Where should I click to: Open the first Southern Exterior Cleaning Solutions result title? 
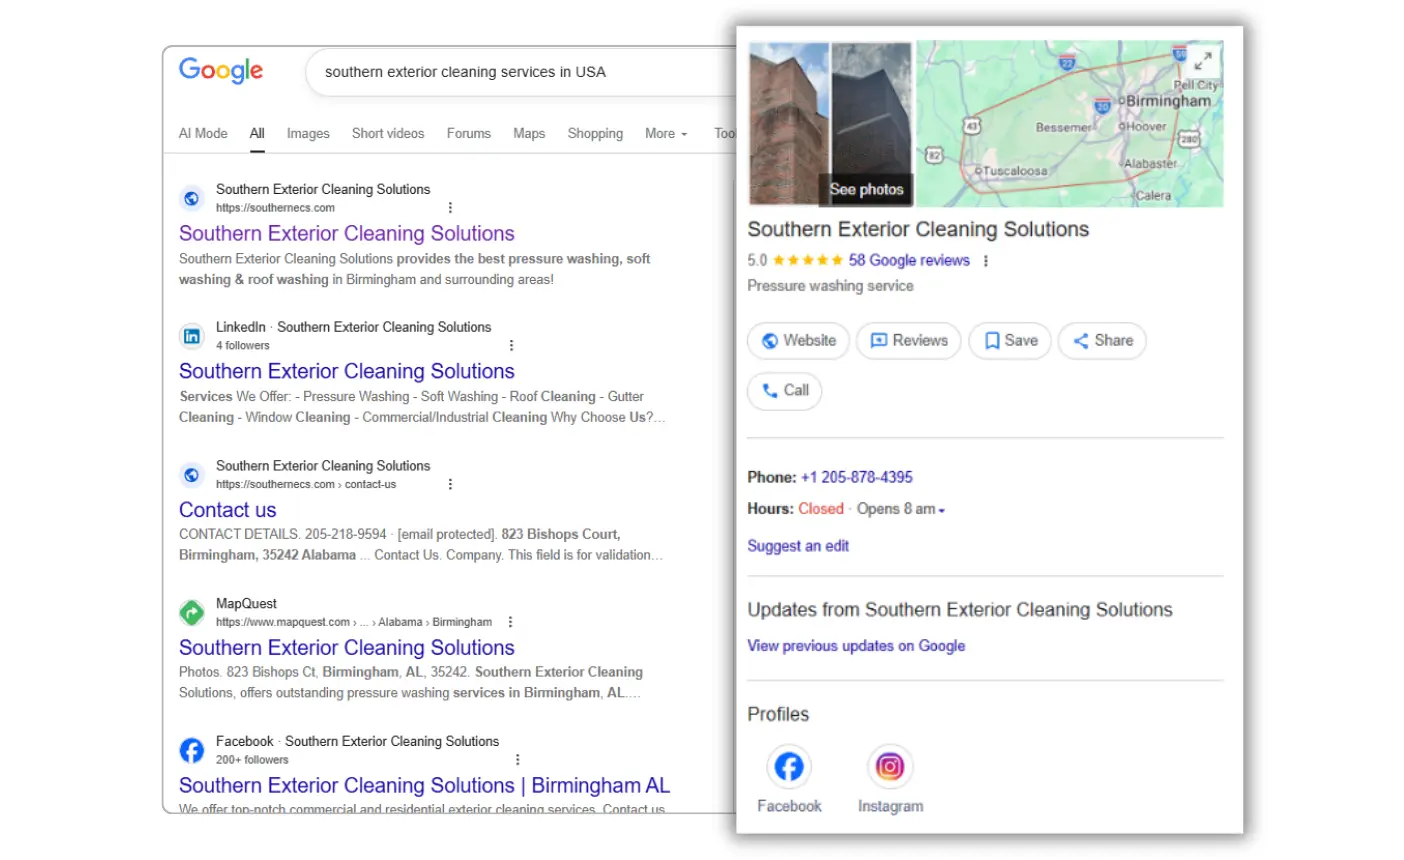[347, 233]
